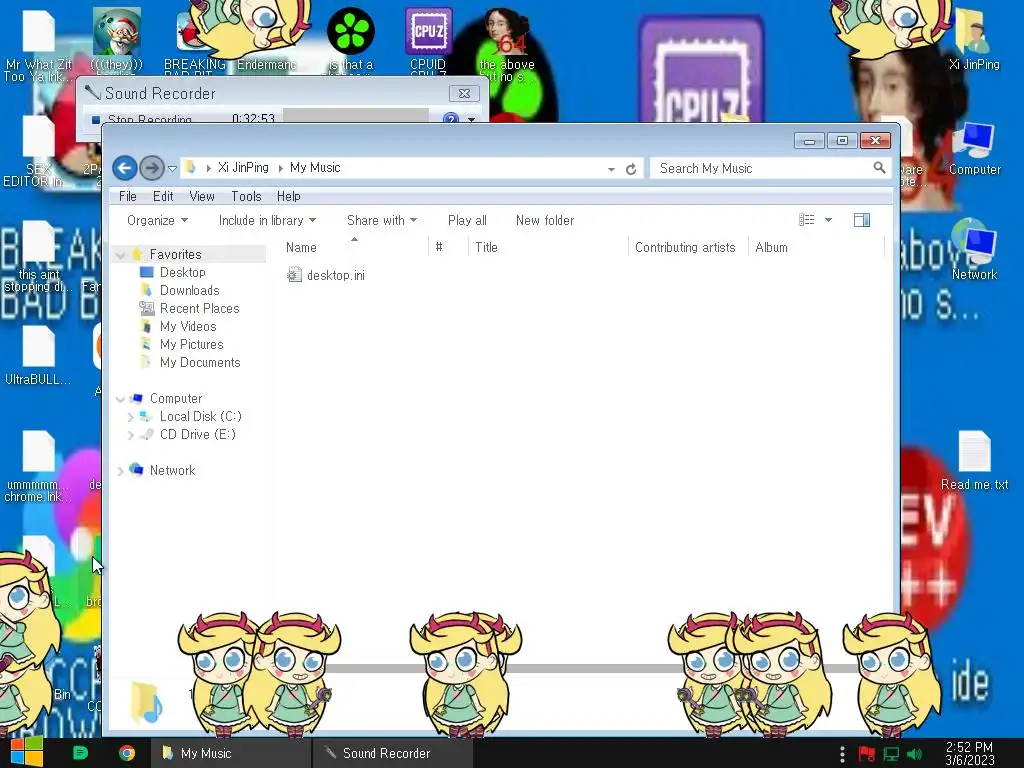Show hidden tray icons with dots
The width and height of the screenshot is (1024, 768).
click(x=842, y=754)
